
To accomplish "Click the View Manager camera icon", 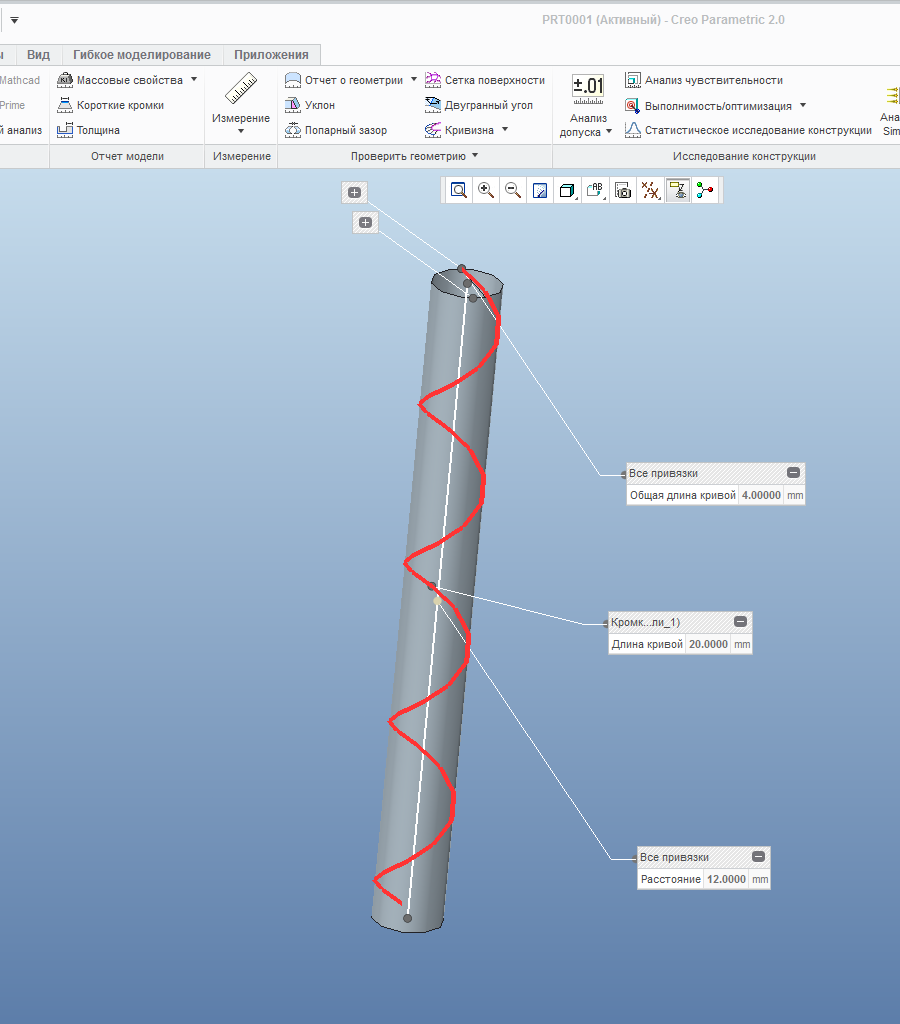I will 623,190.
